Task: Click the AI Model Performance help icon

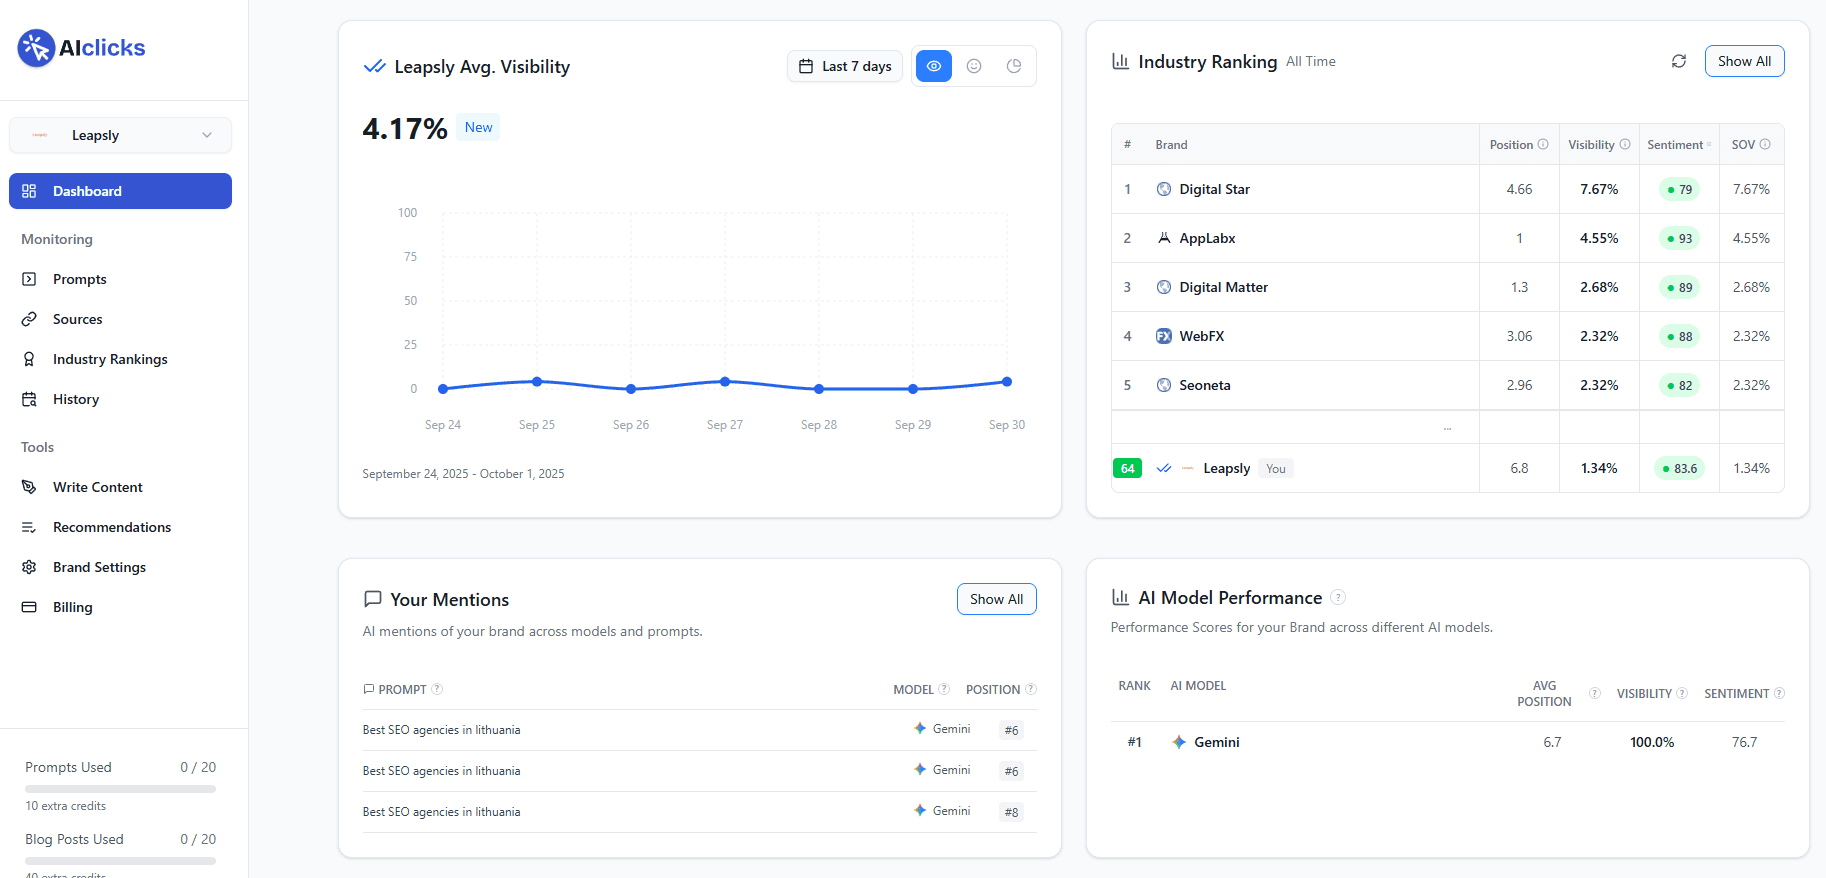Action: pos(1338,597)
